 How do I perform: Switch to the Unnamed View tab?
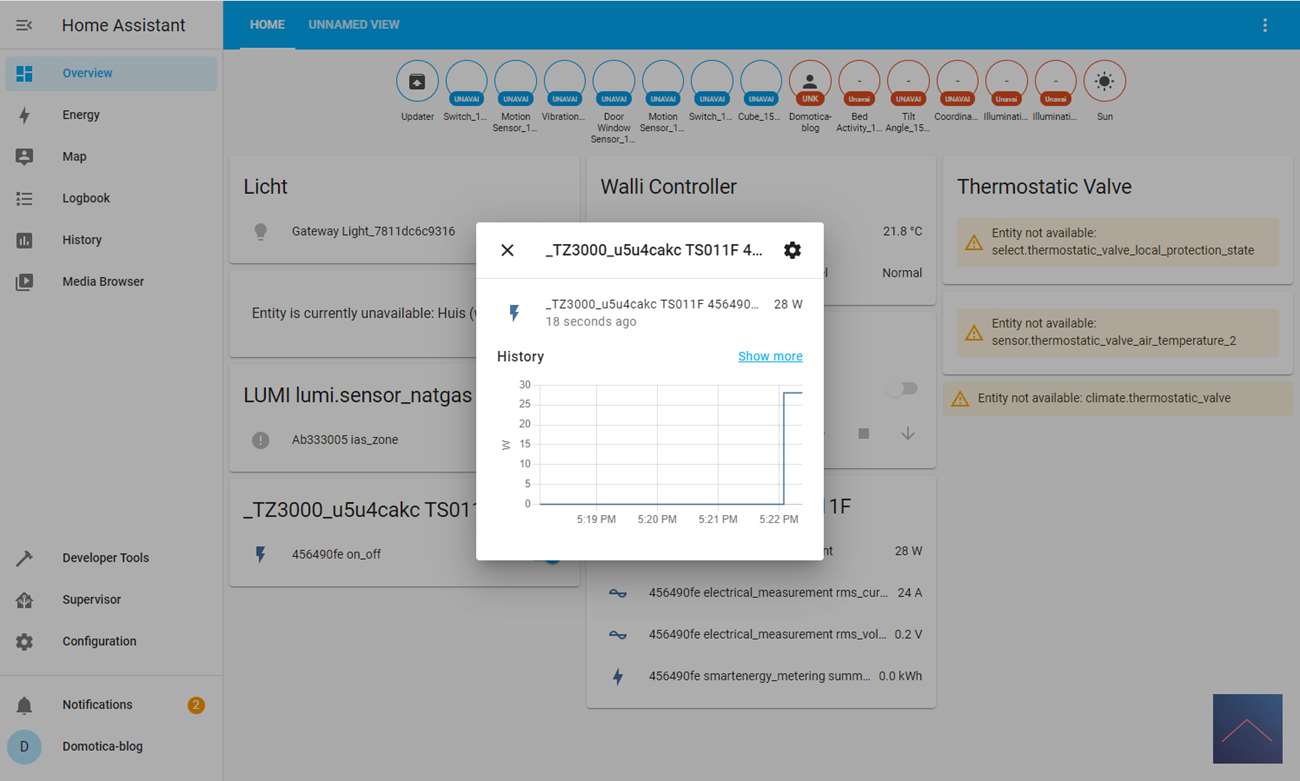point(354,25)
